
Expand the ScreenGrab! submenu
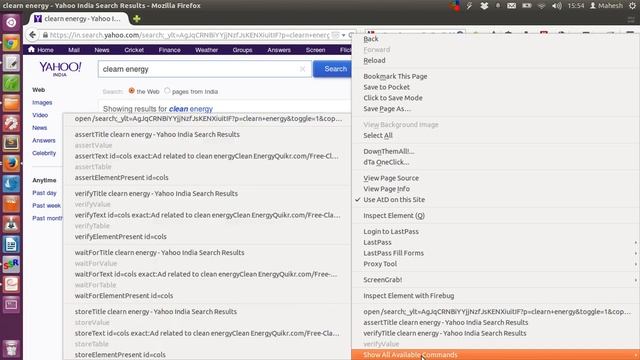[496, 280]
